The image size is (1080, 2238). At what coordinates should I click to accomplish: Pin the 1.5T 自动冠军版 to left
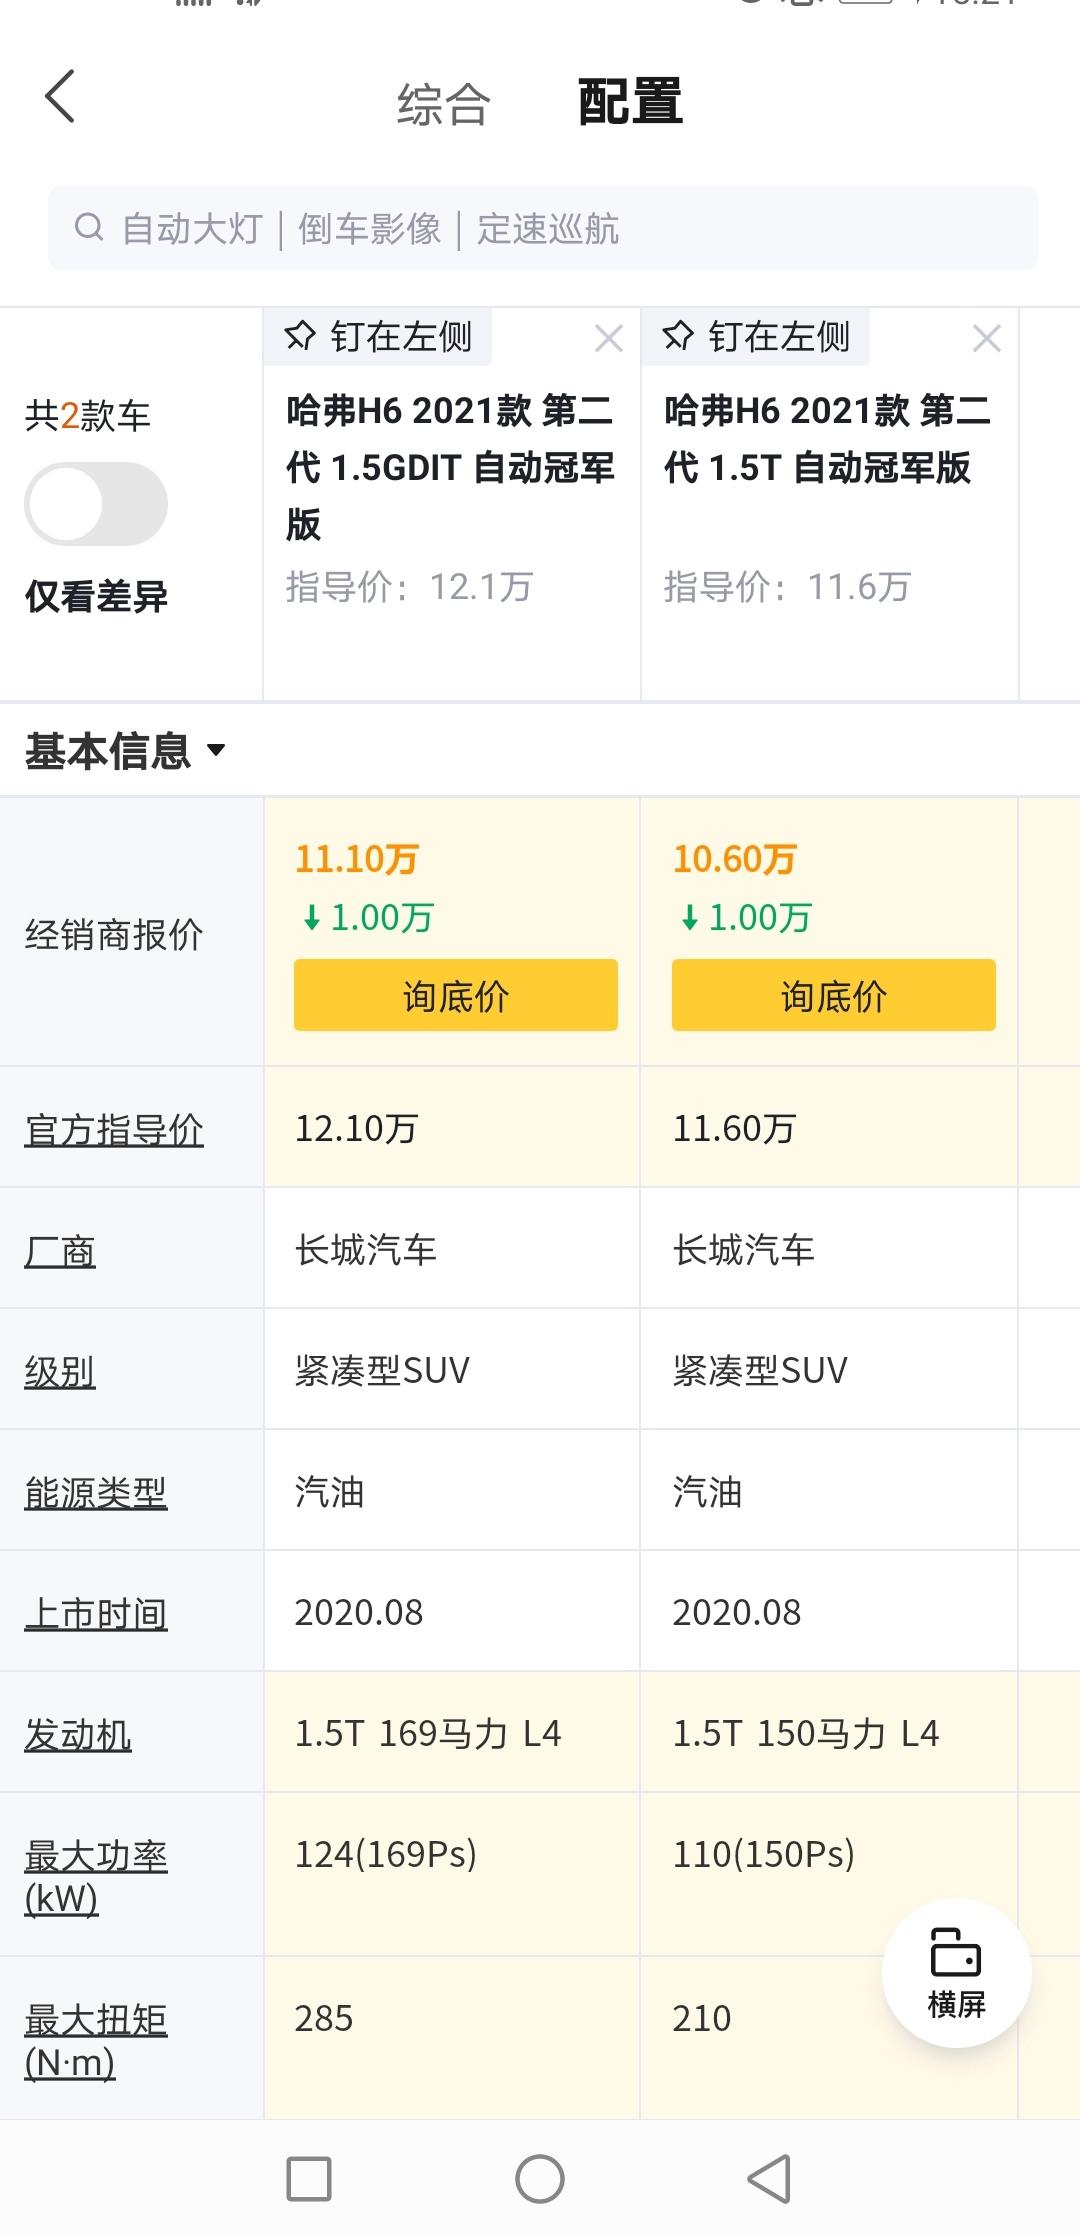point(756,337)
